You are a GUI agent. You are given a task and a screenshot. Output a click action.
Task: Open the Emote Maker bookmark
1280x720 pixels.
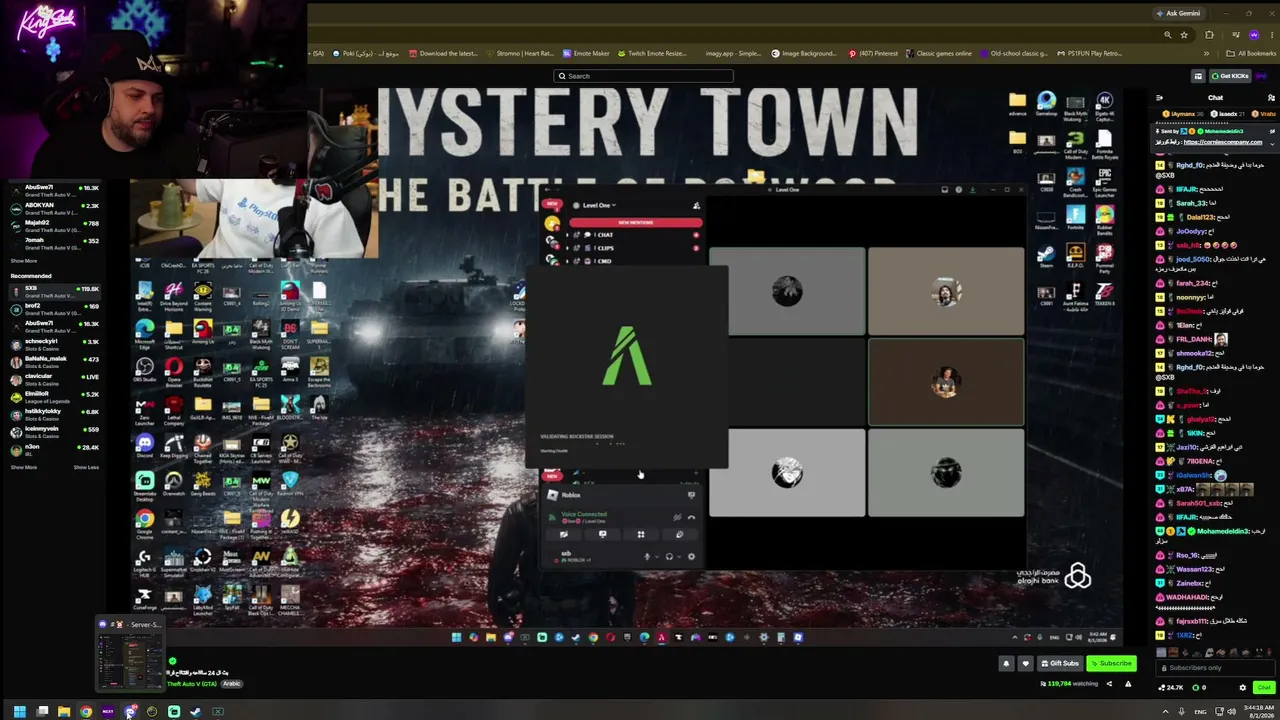tap(587, 54)
